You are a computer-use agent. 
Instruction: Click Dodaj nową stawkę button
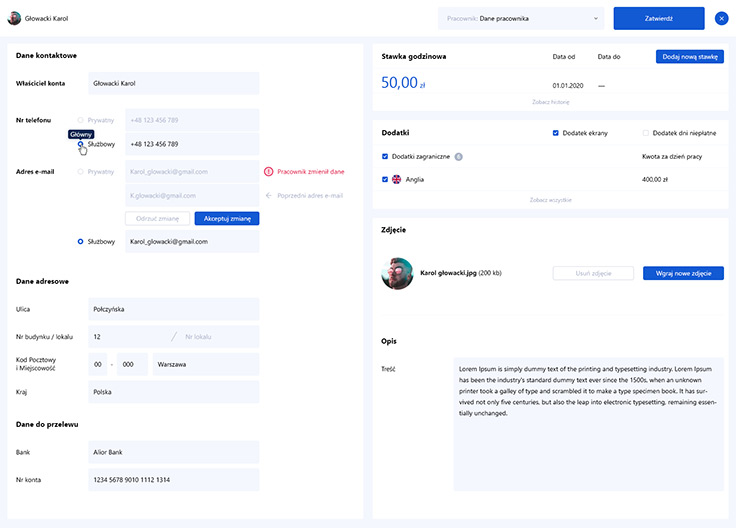tap(689, 57)
